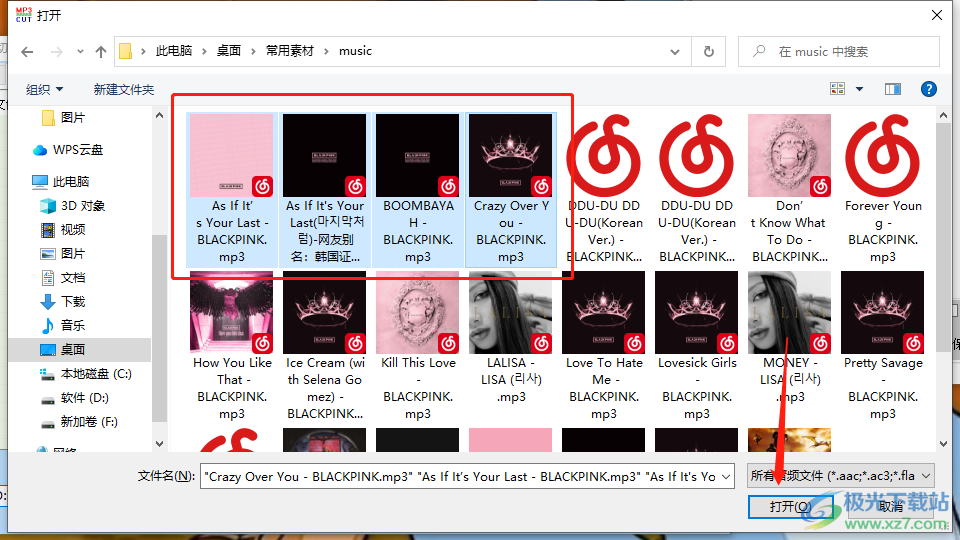Click the 取消 button

(890, 506)
